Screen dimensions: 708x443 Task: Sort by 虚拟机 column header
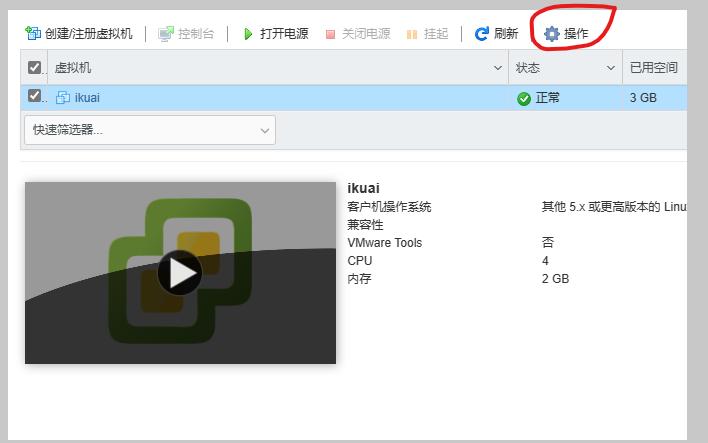pyautogui.click(x=73, y=68)
